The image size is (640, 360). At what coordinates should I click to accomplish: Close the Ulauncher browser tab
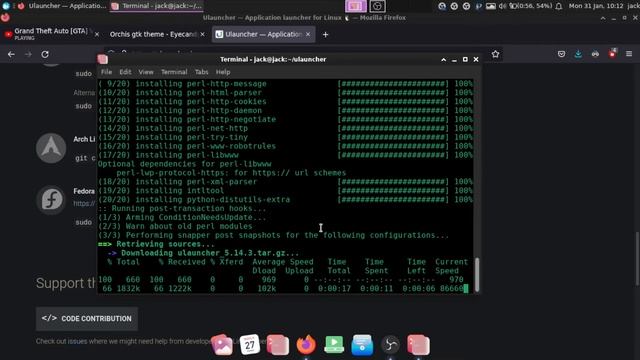tap(308, 35)
